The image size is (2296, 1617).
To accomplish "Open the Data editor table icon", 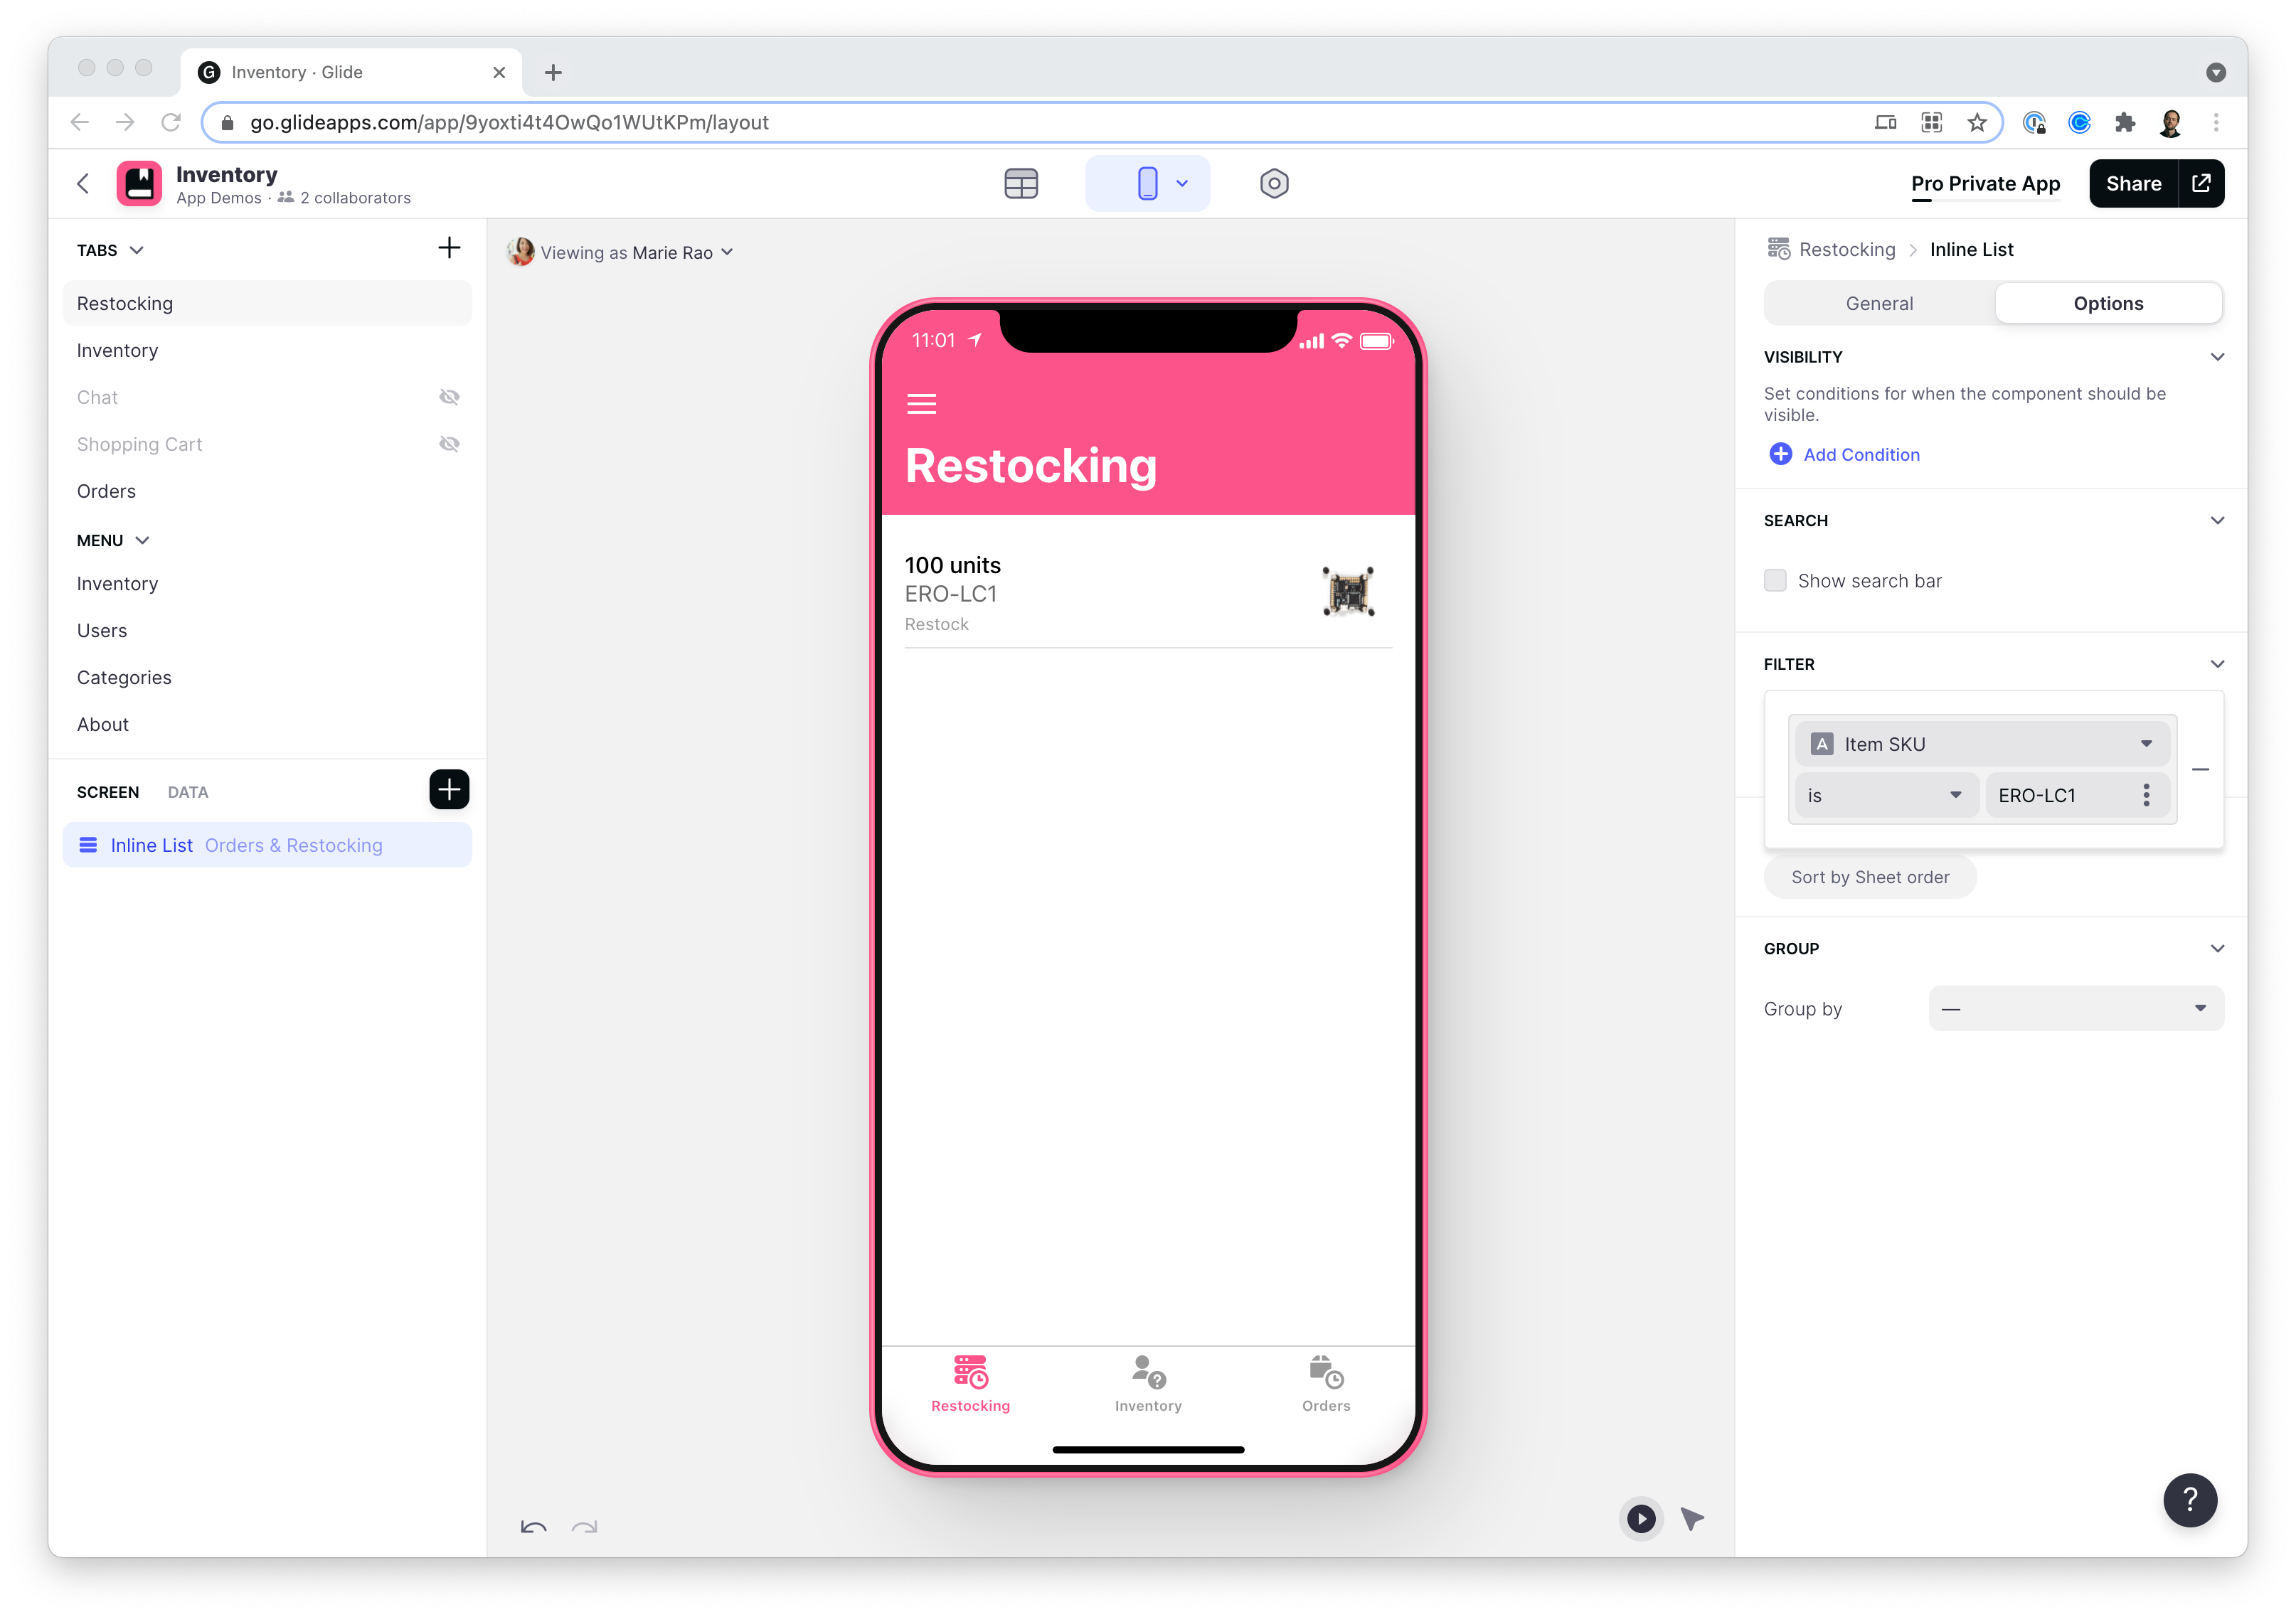I will pyautogui.click(x=1020, y=184).
